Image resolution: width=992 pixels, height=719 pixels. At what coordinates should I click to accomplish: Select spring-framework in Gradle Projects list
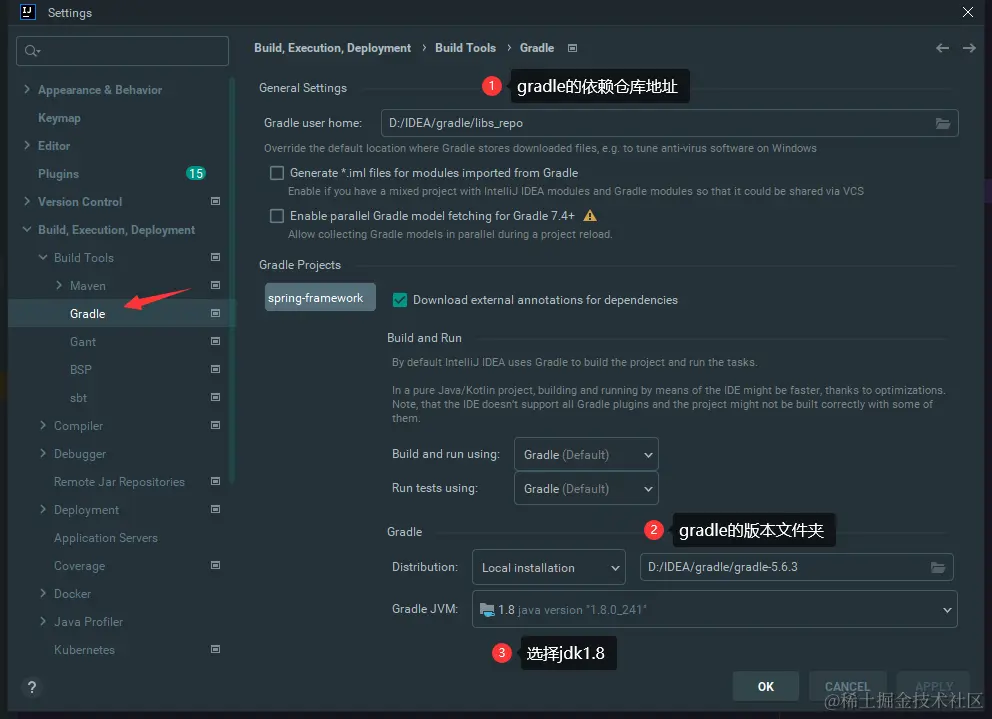(x=320, y=297)
